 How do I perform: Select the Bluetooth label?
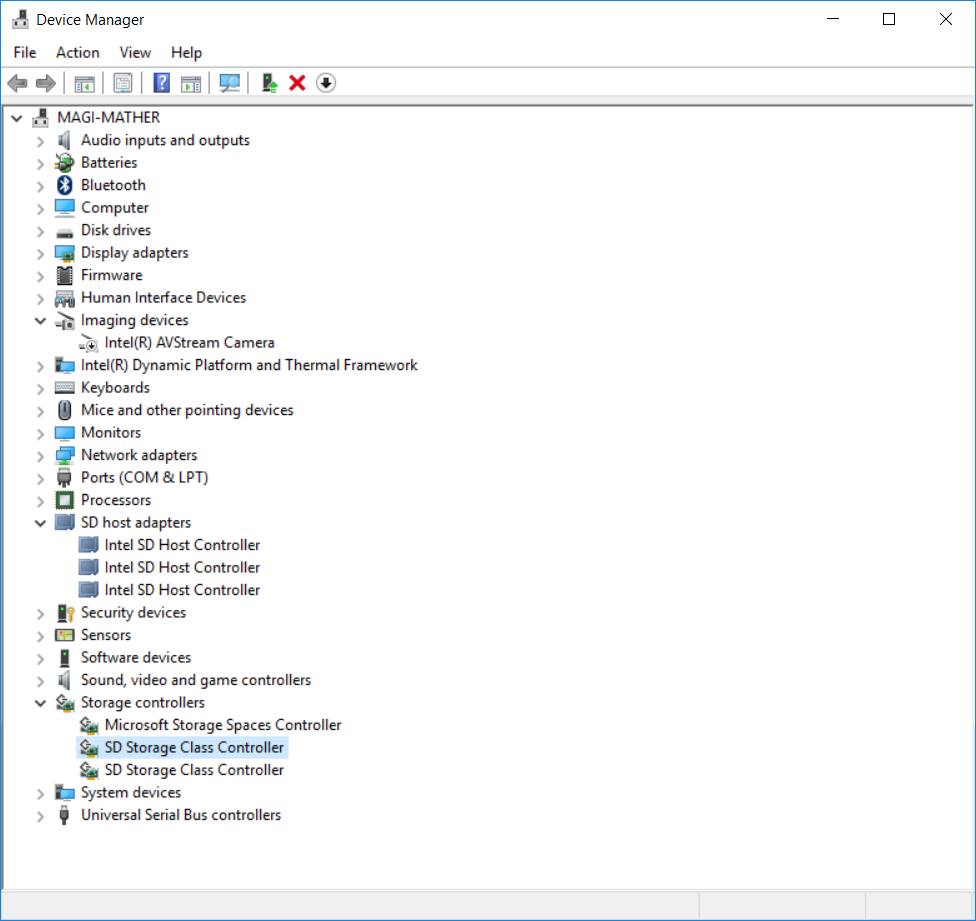[x=113, y=185]
